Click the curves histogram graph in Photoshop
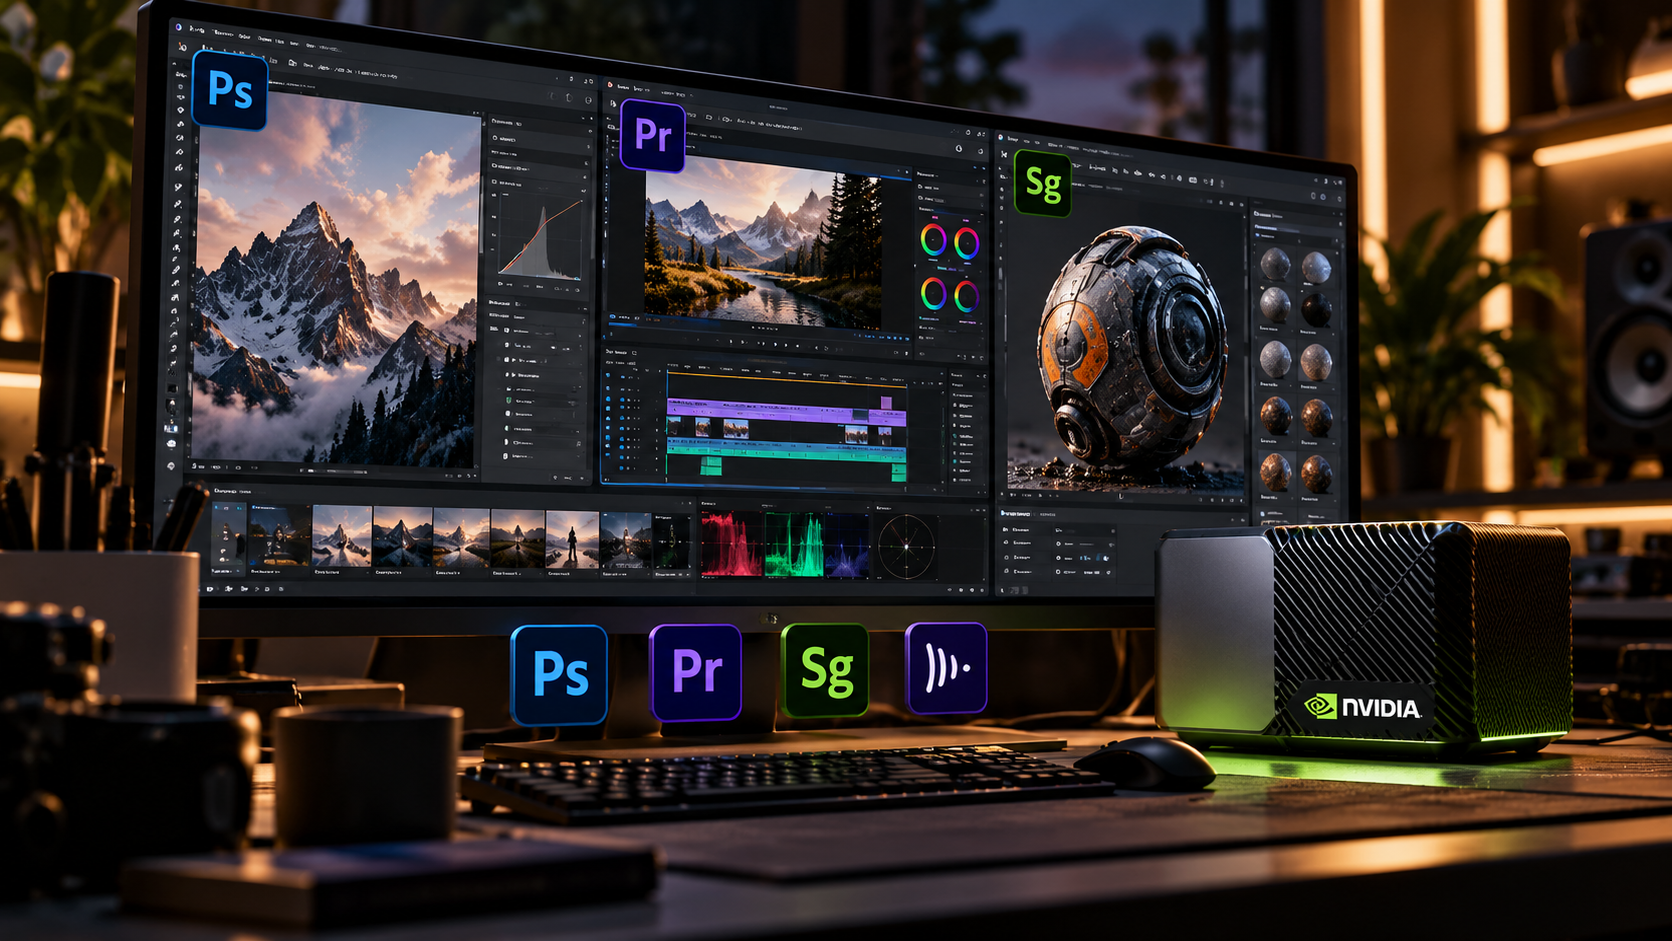This screenshot has width=1672, height=941. click(x=541, y=238)
